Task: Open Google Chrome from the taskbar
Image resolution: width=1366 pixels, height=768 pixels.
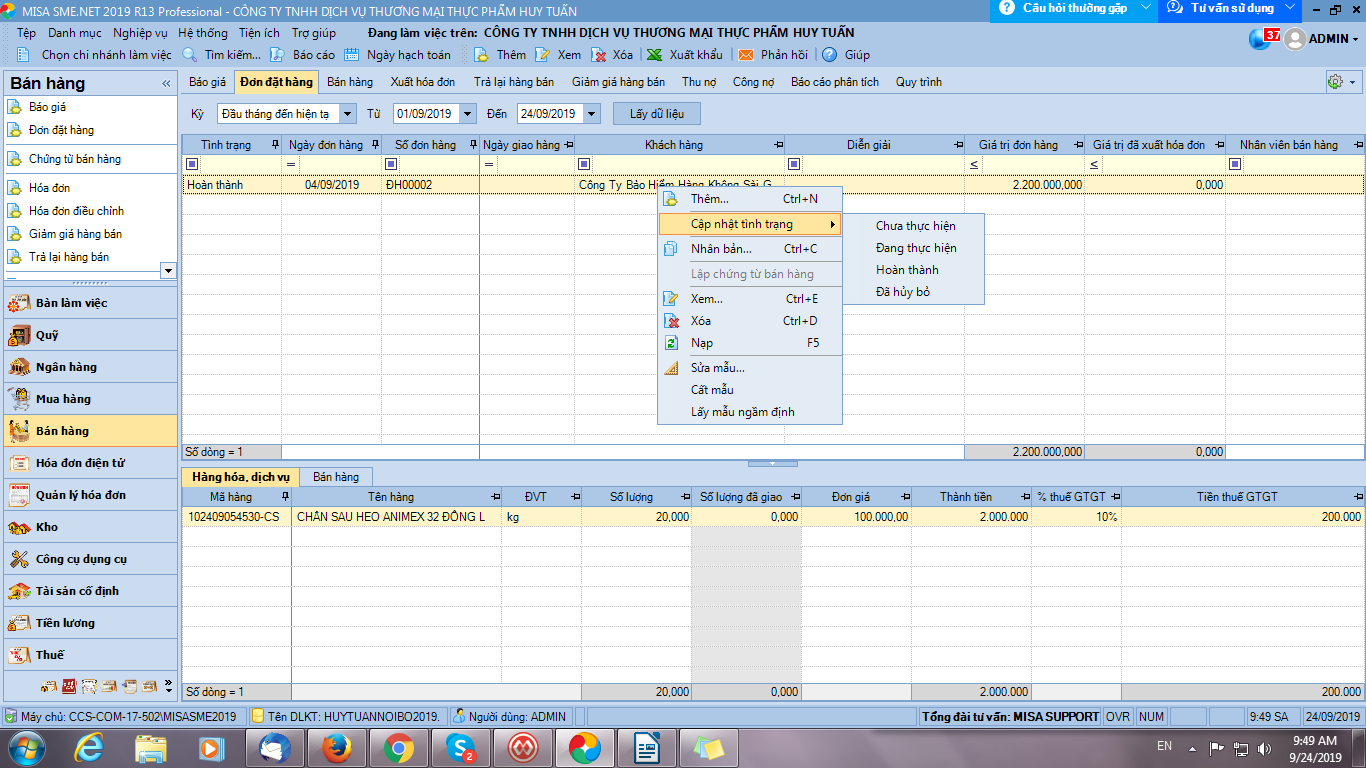Action: tap(398, 747)
